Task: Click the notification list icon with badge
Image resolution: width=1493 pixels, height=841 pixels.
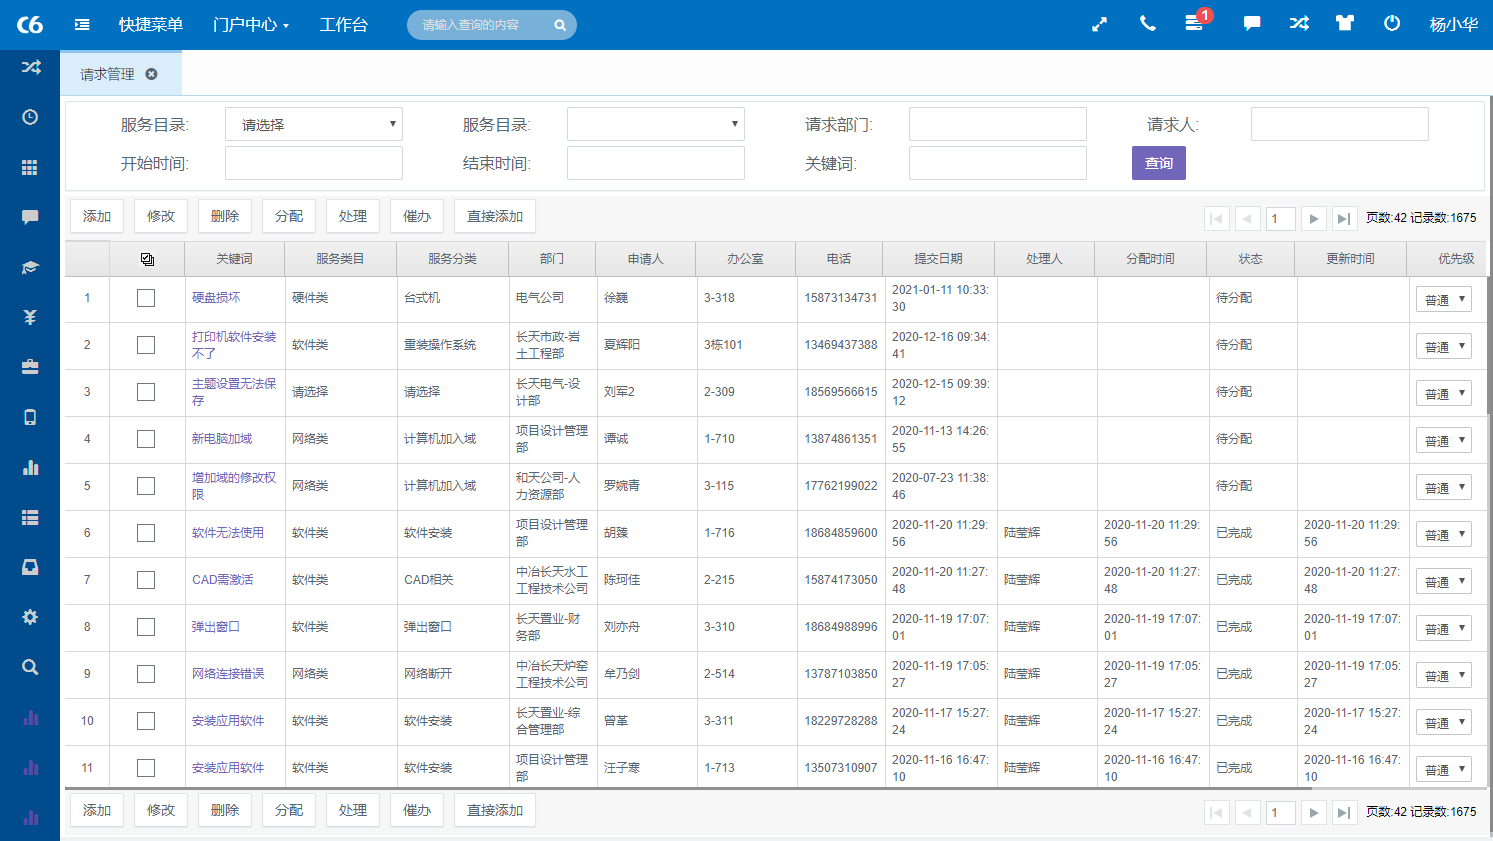Action: click(1194, 24)
